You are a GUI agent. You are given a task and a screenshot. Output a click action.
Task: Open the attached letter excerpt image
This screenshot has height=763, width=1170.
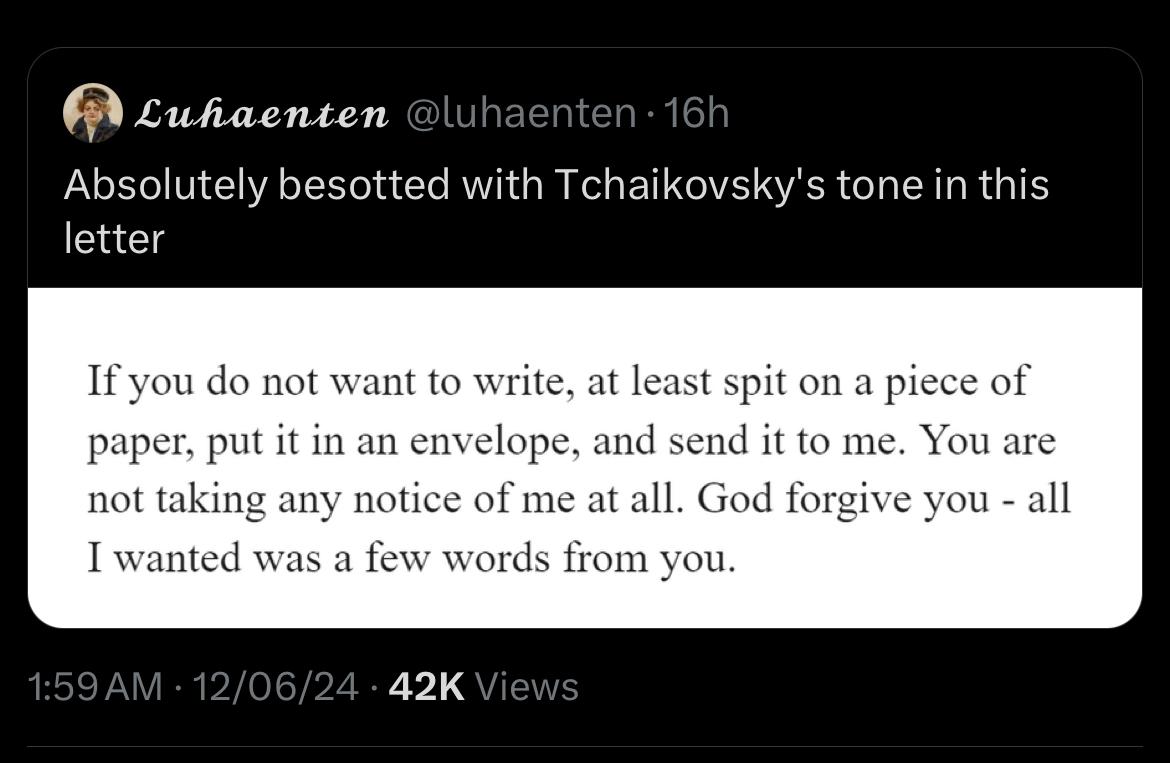click(584, 457)
